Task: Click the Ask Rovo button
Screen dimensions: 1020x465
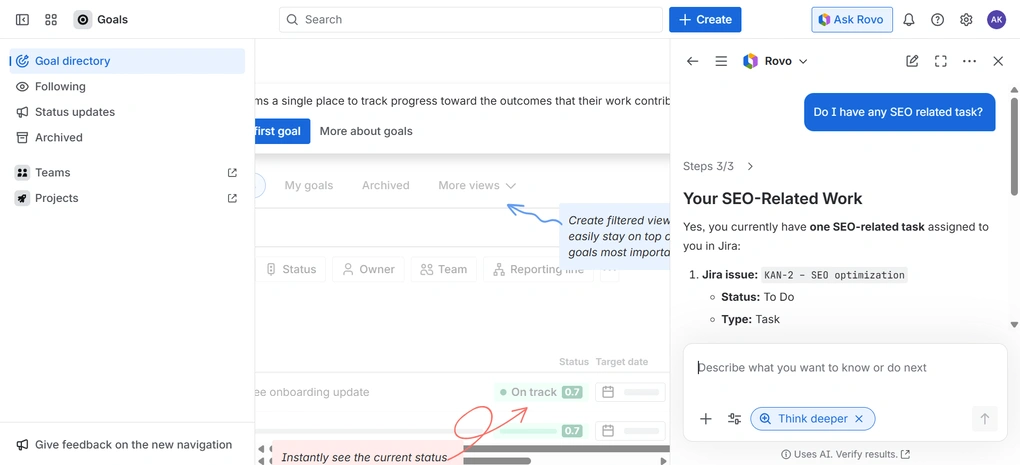Action: coord(851,19)
